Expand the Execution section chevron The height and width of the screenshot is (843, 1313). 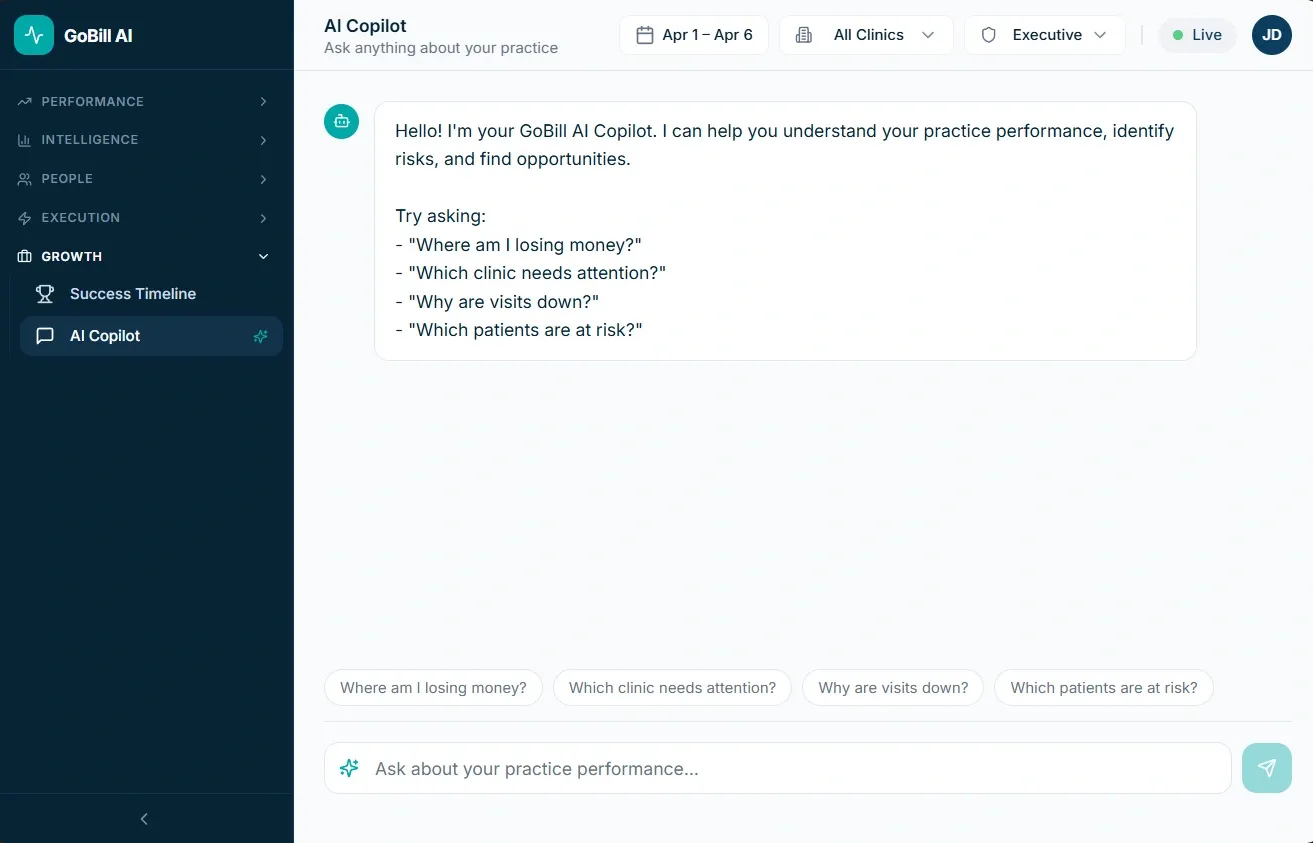[263, 218]
